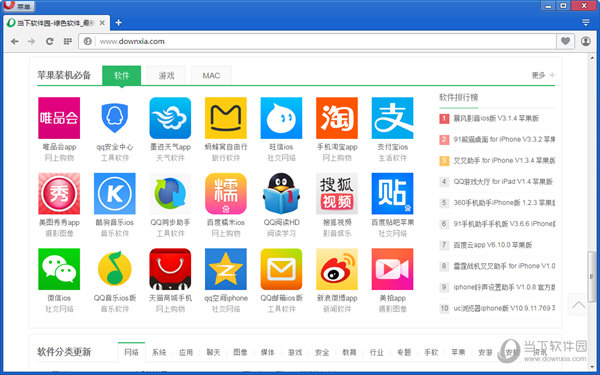Open the tab list menu icon
The image size is (600, 375).
pyautogui.click(x=585, y=23)
